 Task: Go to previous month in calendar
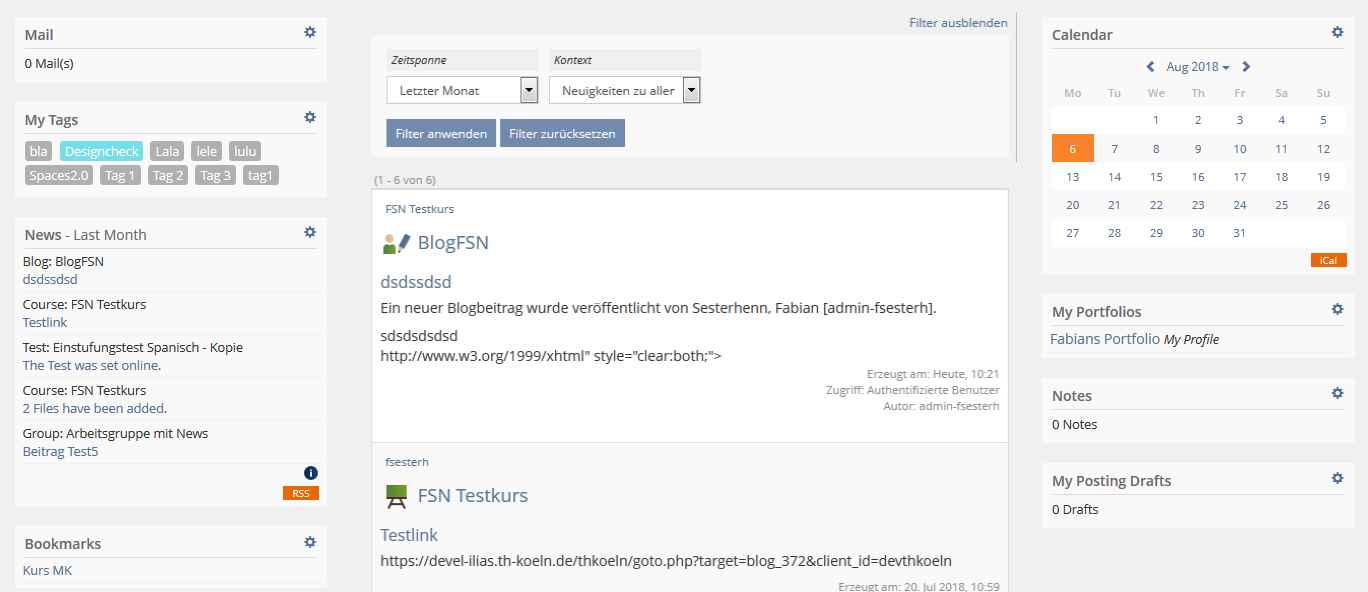pyautogui.click(x=1151, y=67)
